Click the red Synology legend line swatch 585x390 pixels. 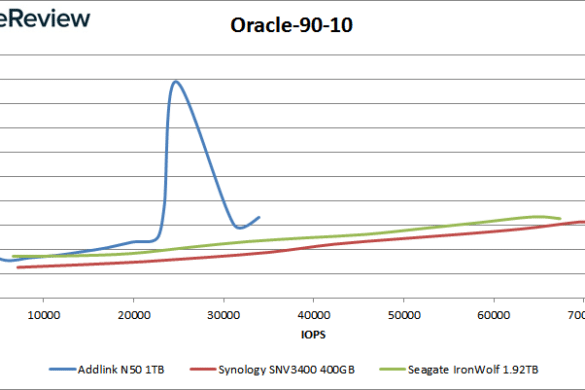click(203, 369)
